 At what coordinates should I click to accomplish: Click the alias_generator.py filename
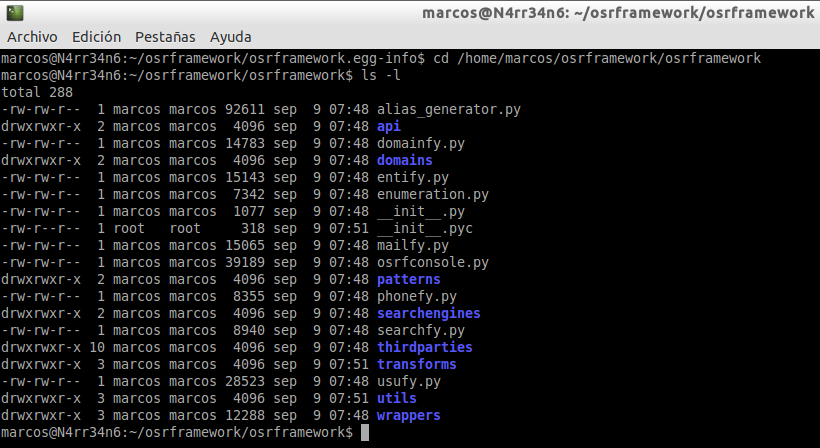[448, 109]
